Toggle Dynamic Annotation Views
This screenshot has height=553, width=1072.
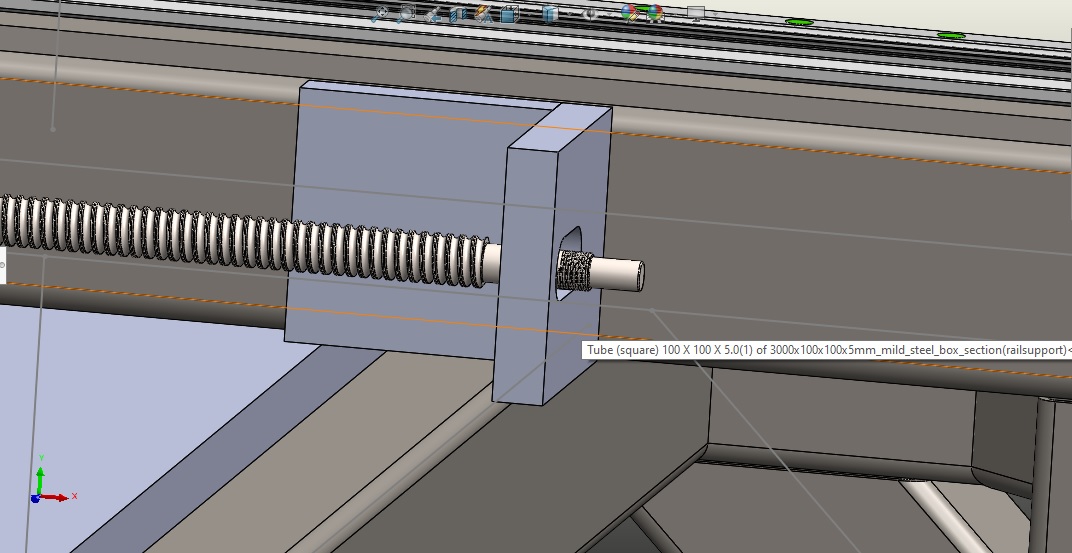[x=484, y=14]
